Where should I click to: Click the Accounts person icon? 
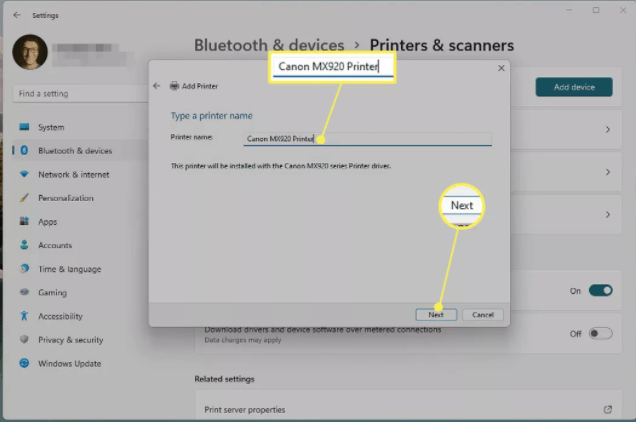(x=24, y=245)
